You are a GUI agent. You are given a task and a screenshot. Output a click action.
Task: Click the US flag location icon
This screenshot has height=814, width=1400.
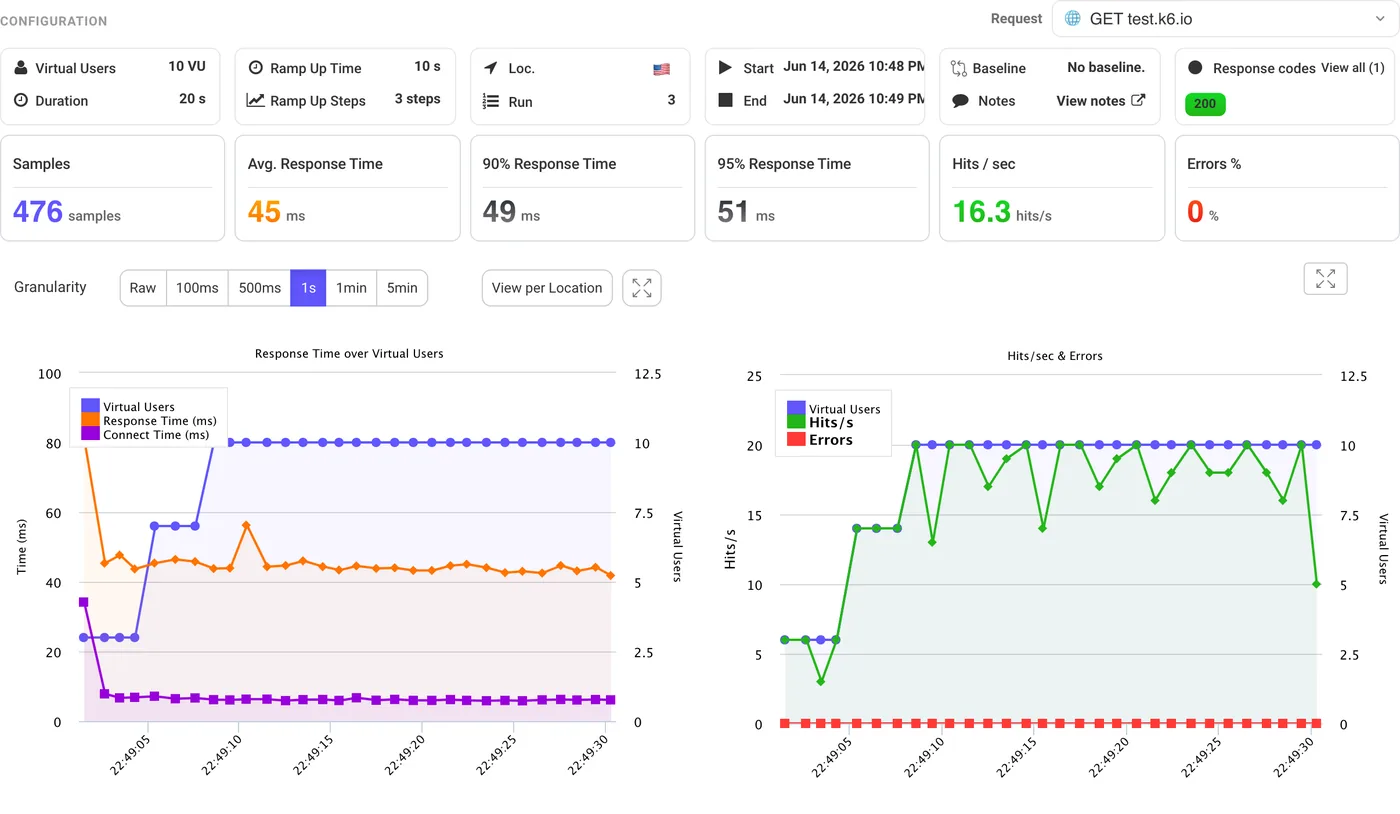tap(661, 69)
